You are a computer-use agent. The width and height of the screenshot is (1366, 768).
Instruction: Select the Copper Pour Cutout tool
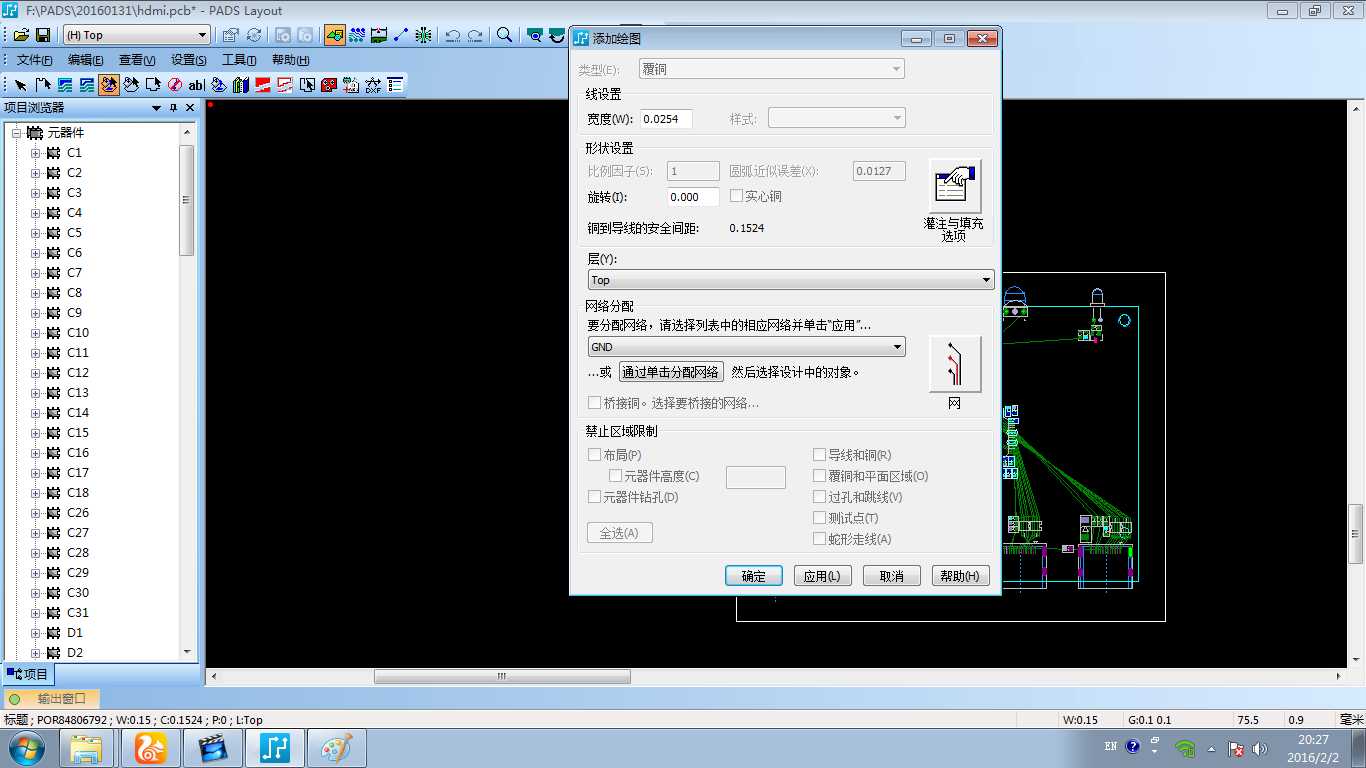click(131, 85)
